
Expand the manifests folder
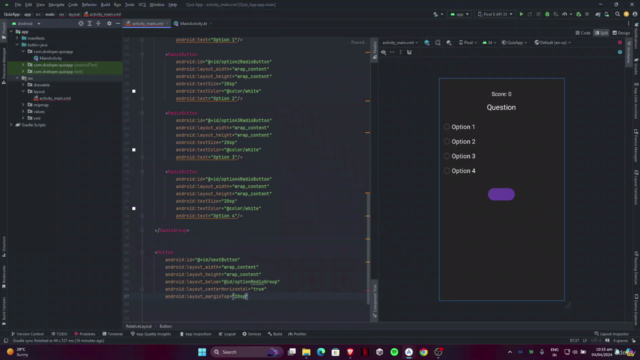click(x=18, y=38)
